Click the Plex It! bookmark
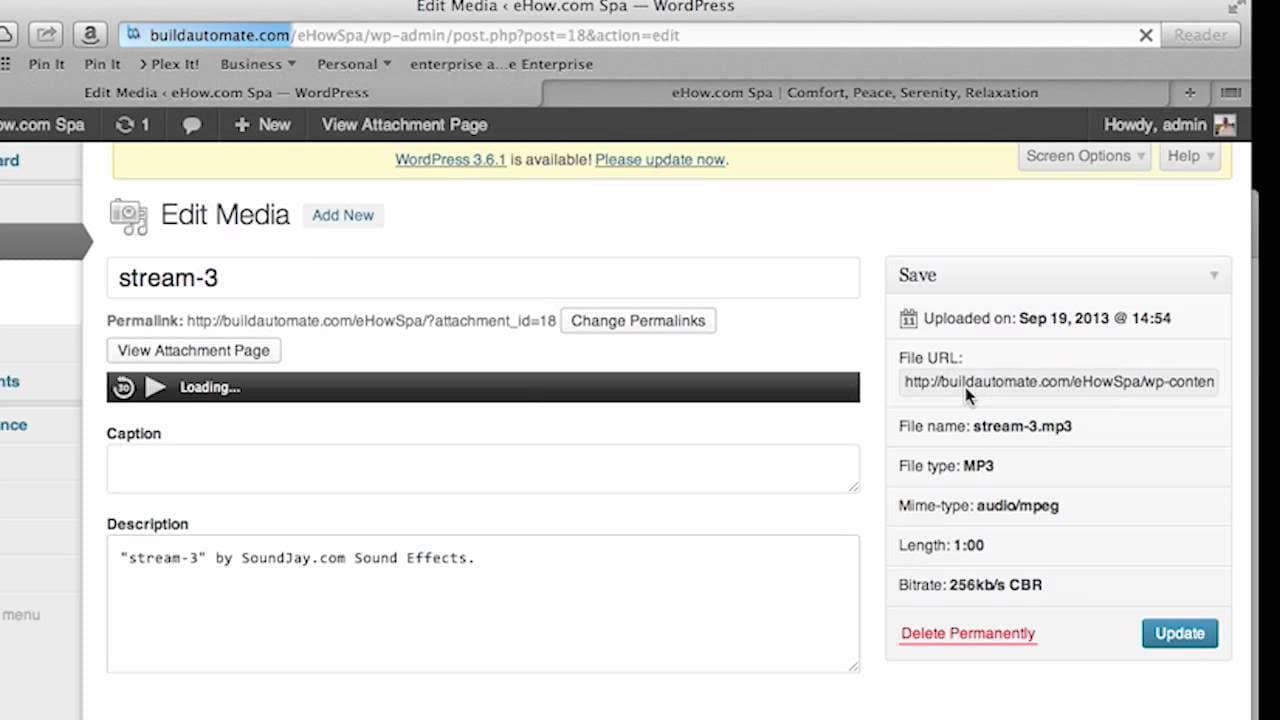Screen dimensions: 1280x720 169,64
